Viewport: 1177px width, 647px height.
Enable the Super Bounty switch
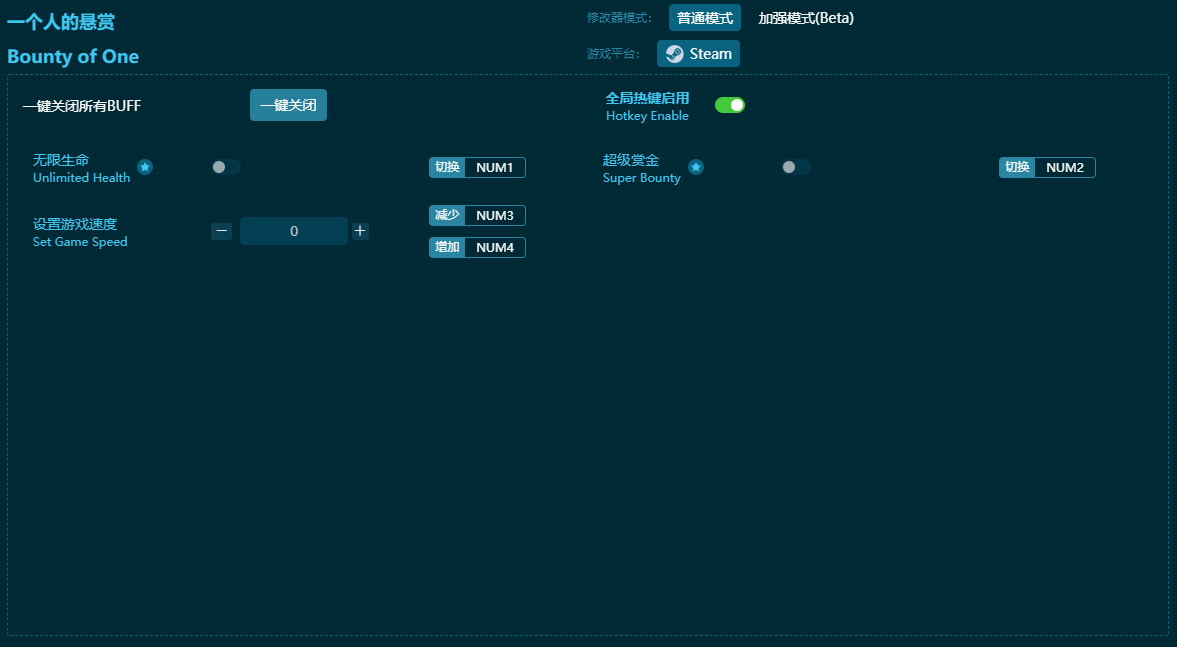[796, 167]
